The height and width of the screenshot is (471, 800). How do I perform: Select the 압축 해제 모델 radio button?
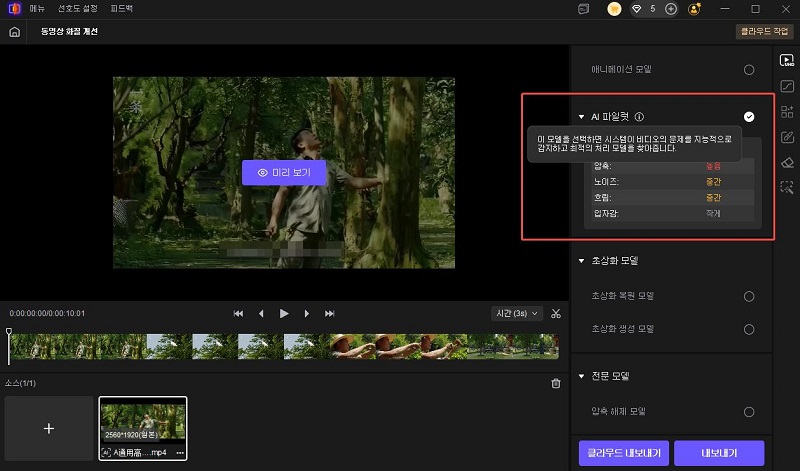[x=748, y=411]
